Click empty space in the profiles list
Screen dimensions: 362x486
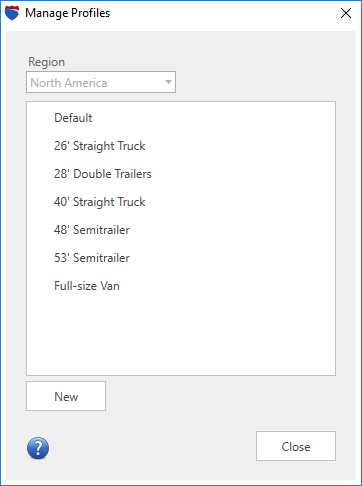tap(181, 337)
